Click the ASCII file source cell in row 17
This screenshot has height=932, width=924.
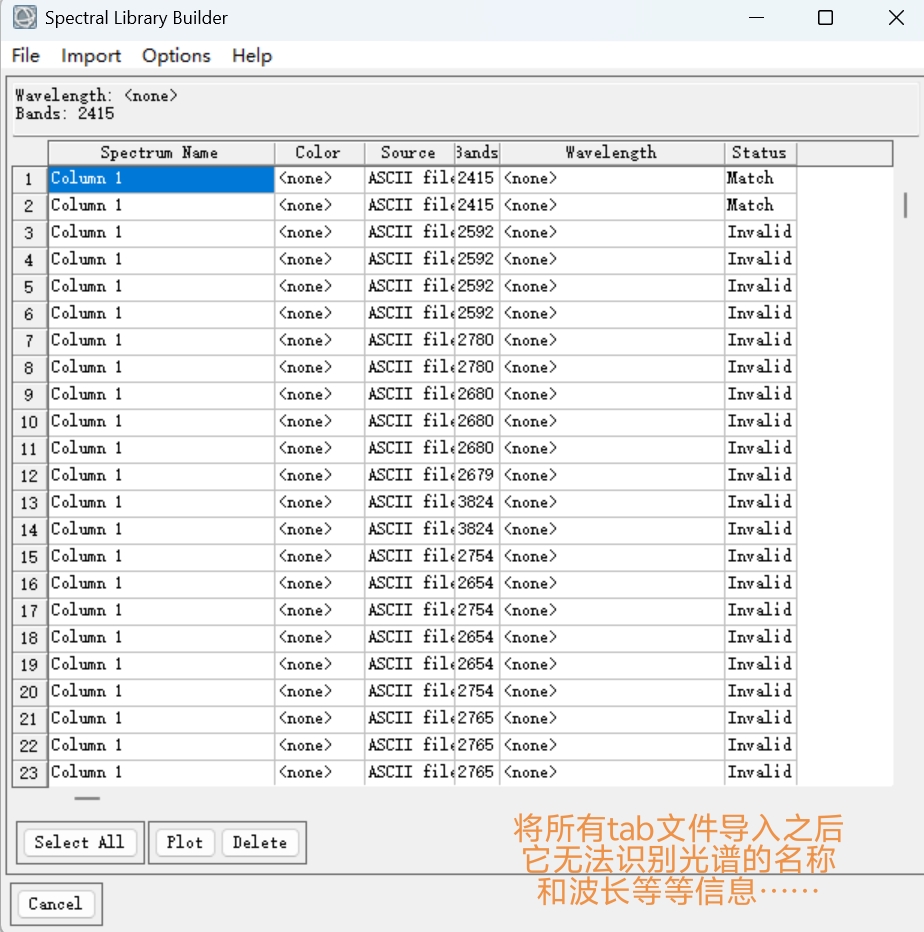click(409, 610)
